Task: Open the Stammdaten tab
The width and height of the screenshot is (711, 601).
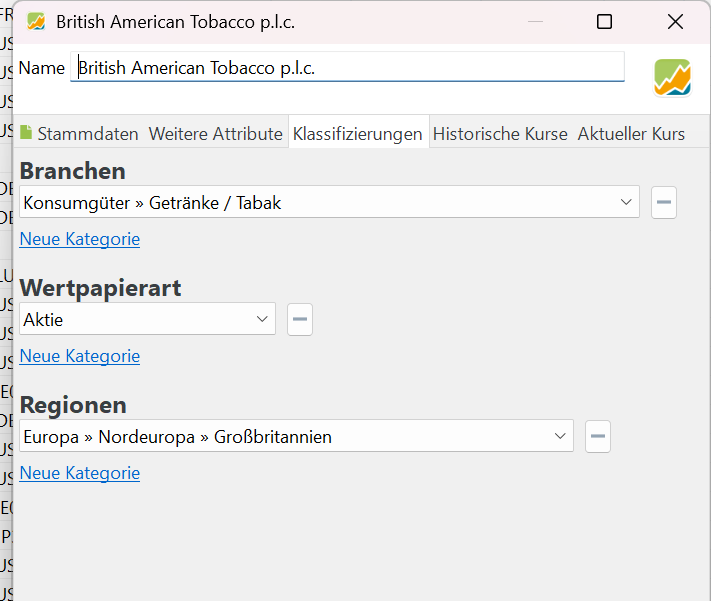Action: click(80, 133)
